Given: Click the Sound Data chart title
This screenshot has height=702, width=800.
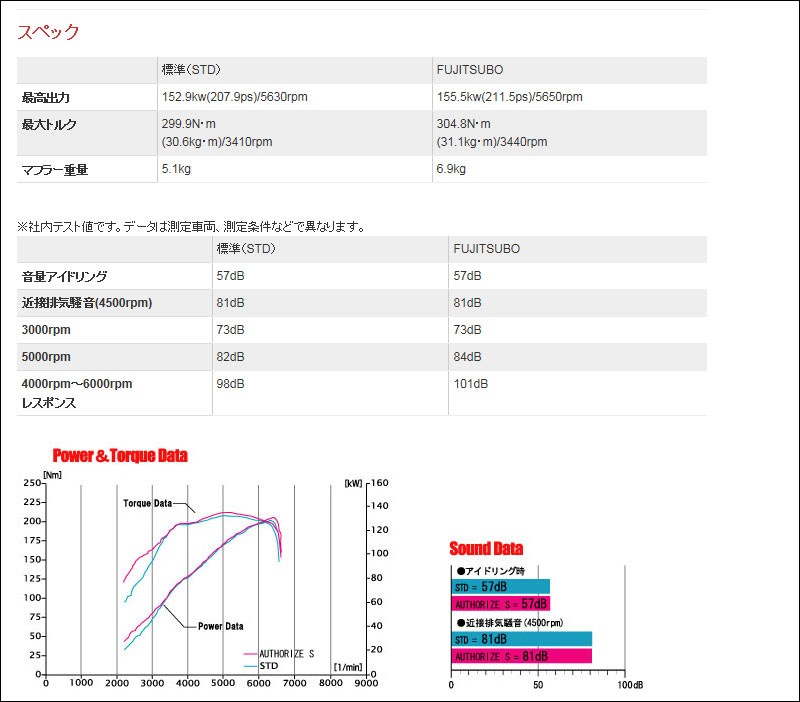Looking at the screenshot, I should tap(486, 548).
